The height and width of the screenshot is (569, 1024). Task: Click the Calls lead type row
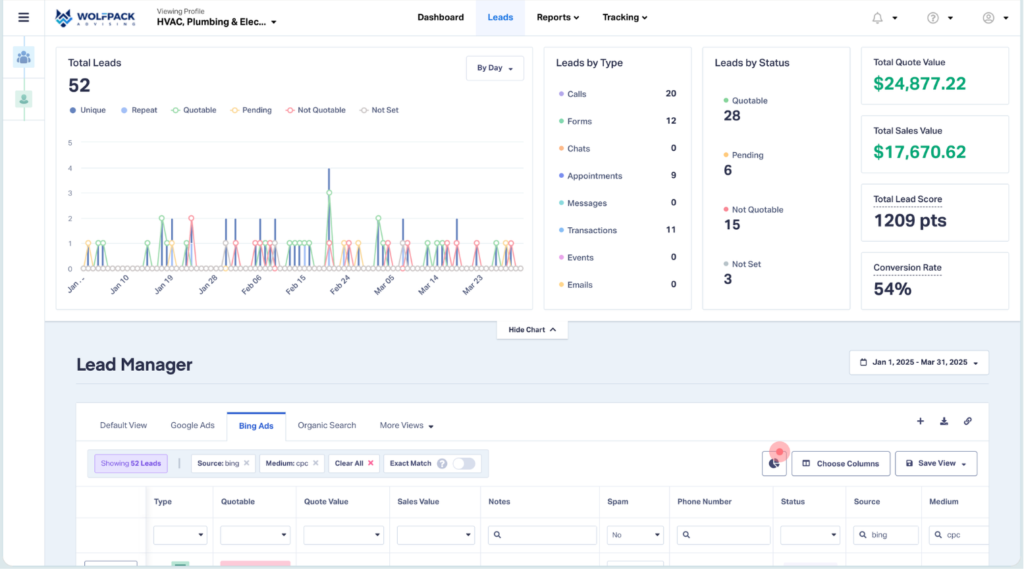[617, 94]
